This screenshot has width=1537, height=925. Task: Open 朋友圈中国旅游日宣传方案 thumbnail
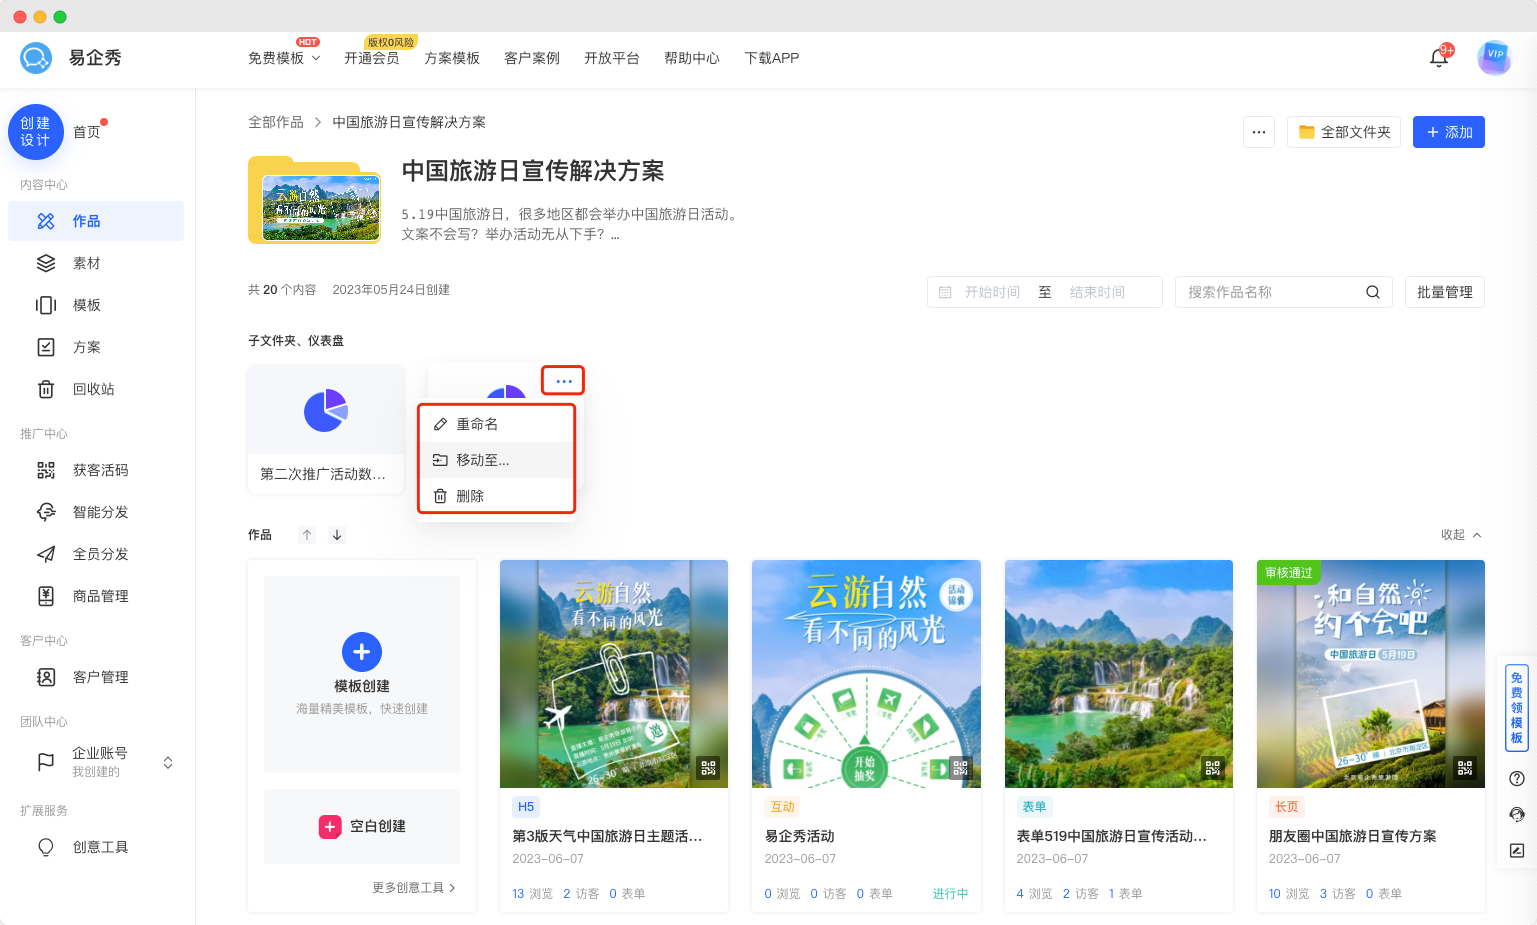[1370, 673]
